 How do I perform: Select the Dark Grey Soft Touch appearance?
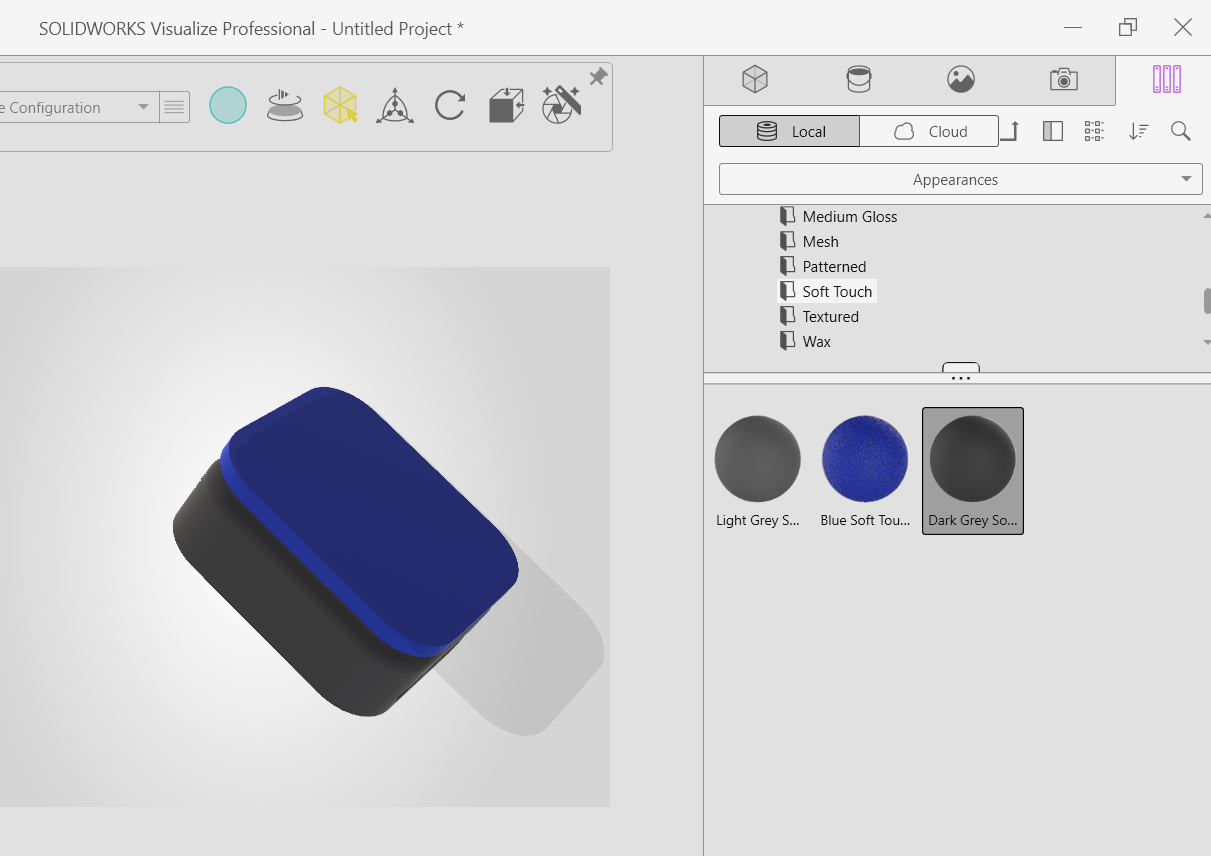click(973, 470)
